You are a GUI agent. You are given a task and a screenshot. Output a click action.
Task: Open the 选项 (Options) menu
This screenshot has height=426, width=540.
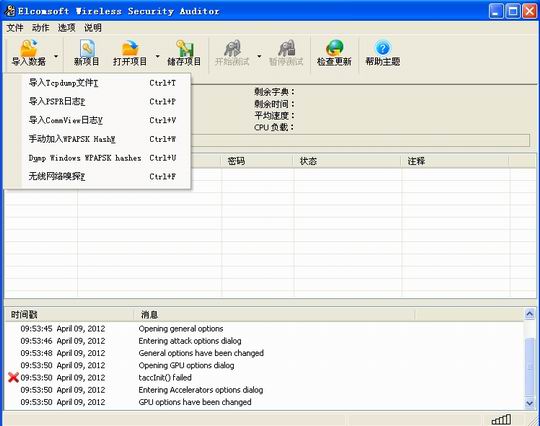pyautogui.click(x=66, y=28)
